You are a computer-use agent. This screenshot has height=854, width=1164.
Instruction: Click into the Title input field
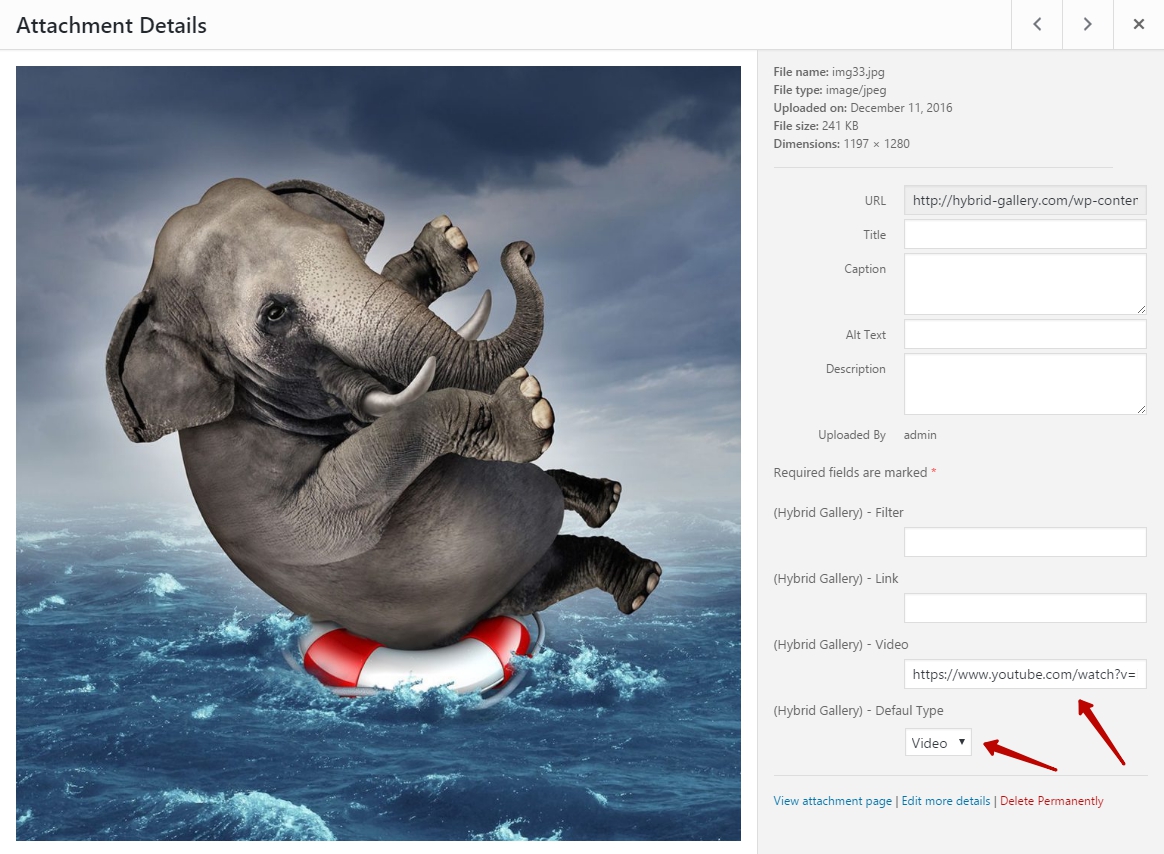[x=1024, y=235]
